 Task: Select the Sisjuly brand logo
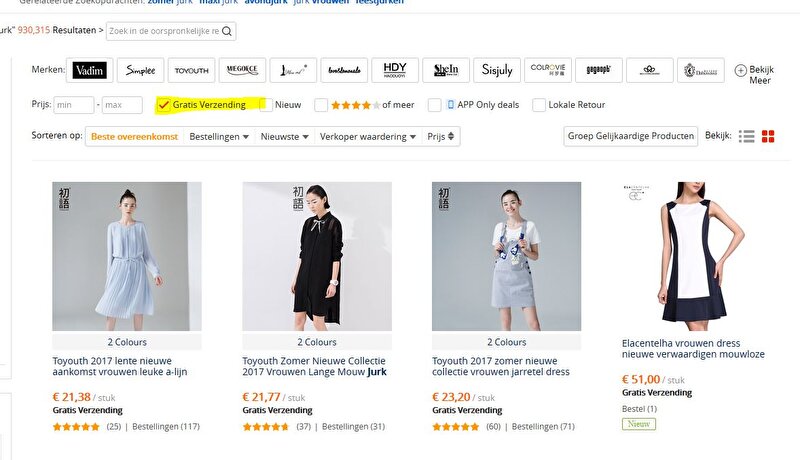[497, 70]
